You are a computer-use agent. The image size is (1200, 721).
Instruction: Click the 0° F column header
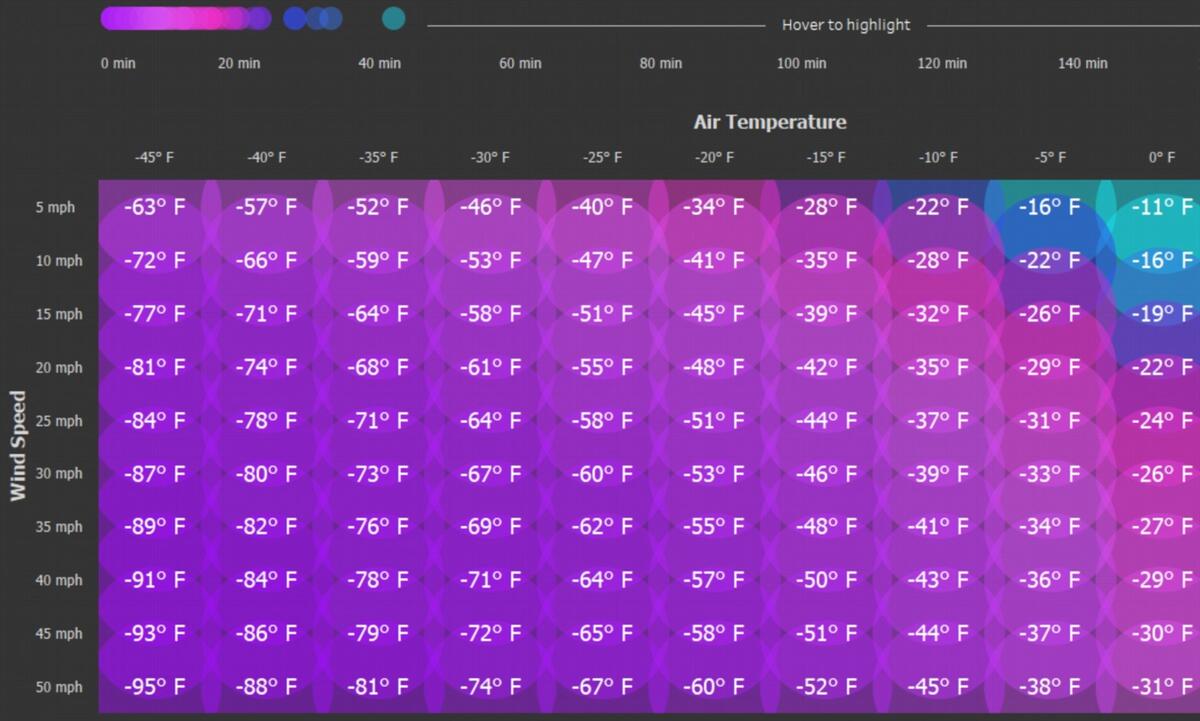coord(1162,158)
